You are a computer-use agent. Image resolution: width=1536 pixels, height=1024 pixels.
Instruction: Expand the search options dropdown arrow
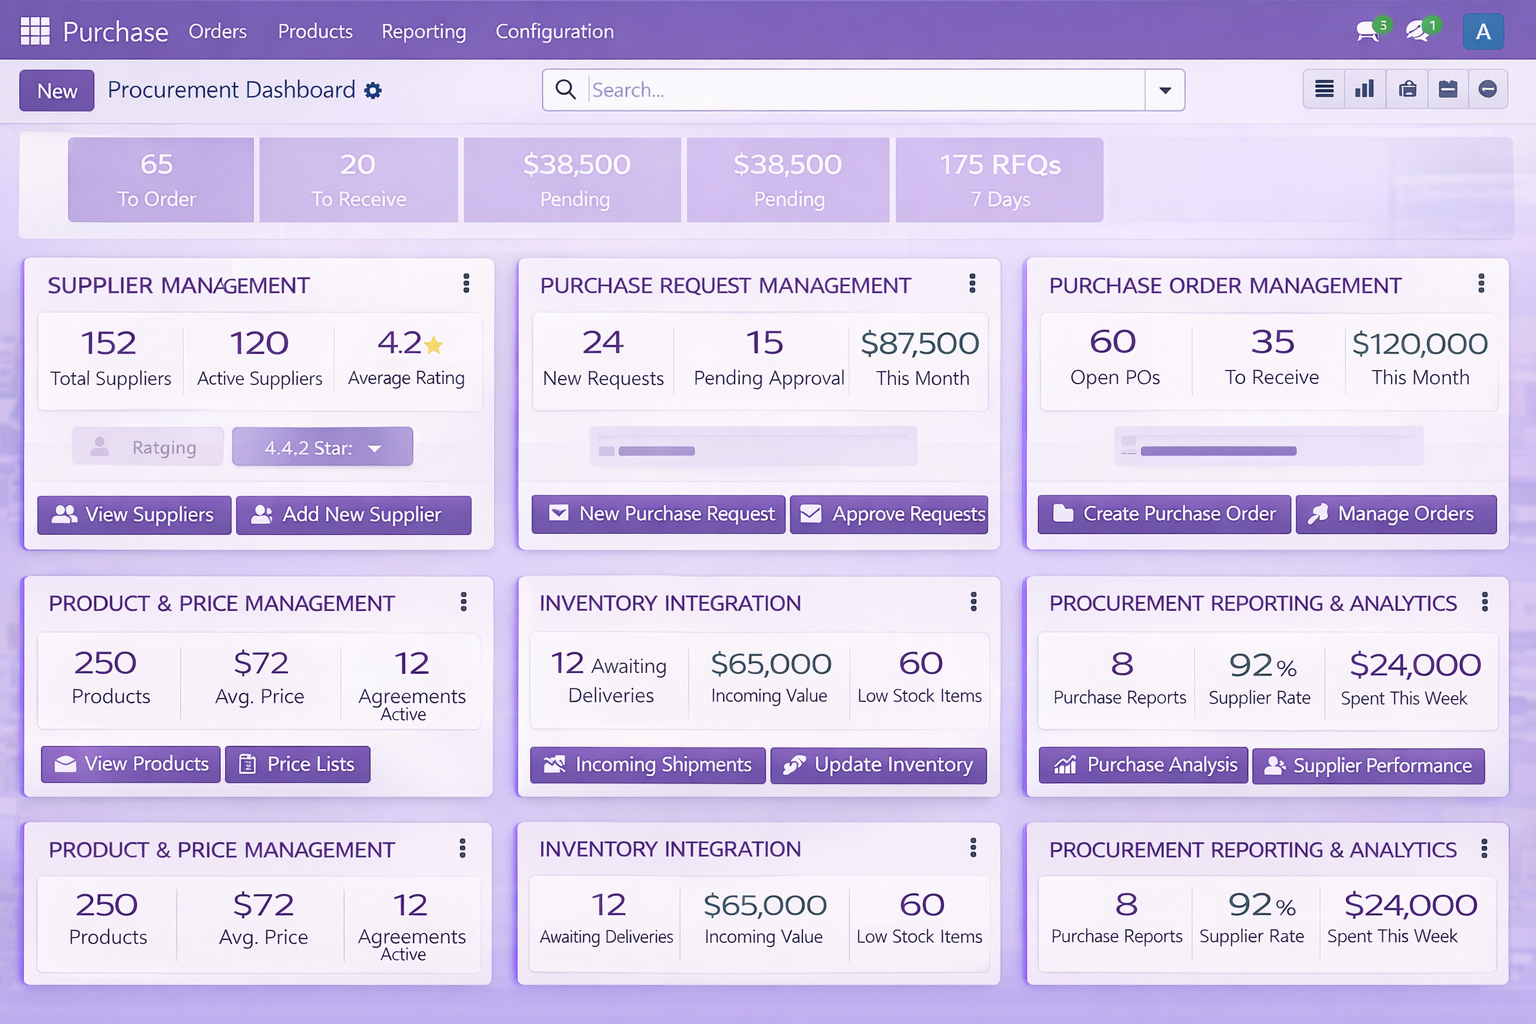(x=1165, y=90)
